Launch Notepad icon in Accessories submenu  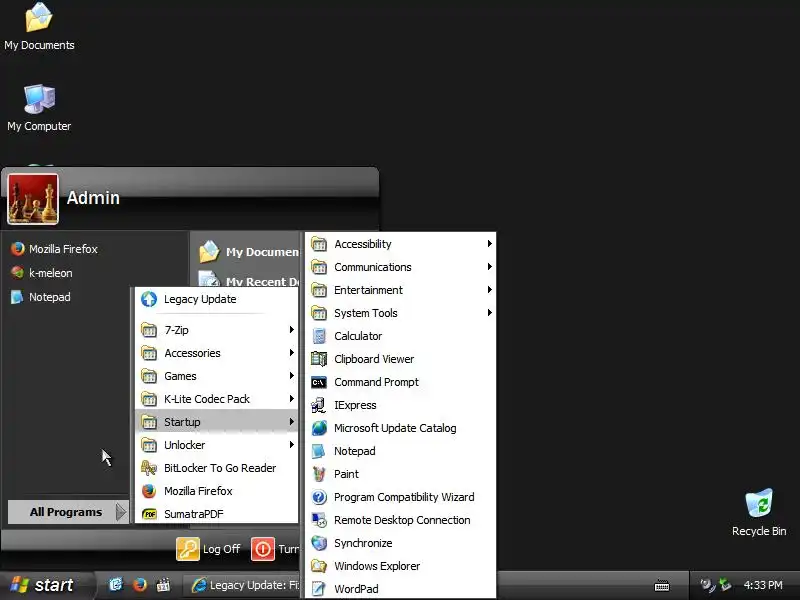[319, 451]
